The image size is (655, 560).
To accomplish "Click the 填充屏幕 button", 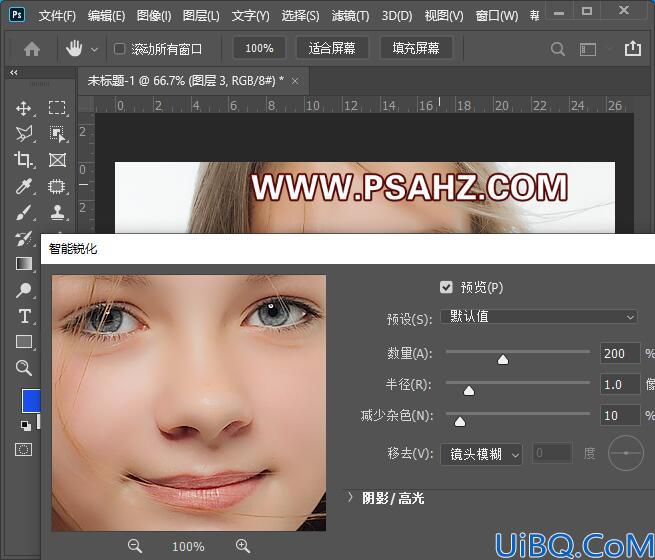I will pyautogui.click(x=416, y=48).
